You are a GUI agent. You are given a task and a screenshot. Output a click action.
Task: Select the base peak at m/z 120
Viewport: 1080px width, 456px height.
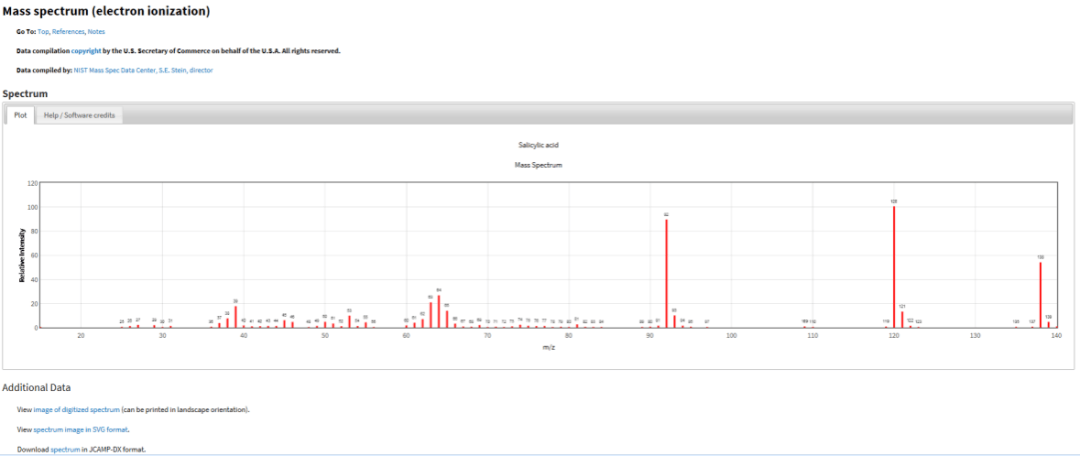894,267
